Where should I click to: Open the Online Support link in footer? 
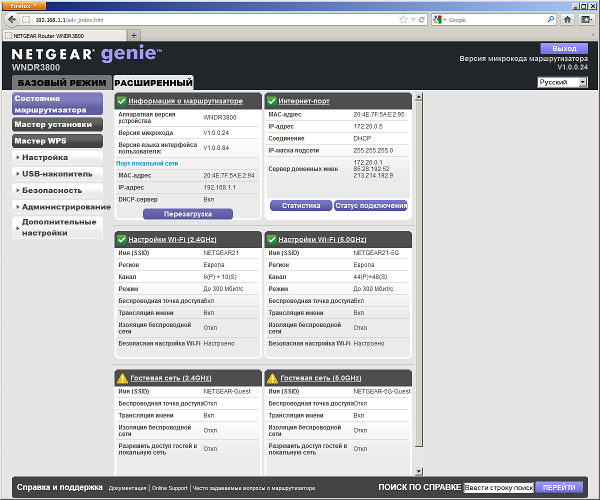point(169,488)
